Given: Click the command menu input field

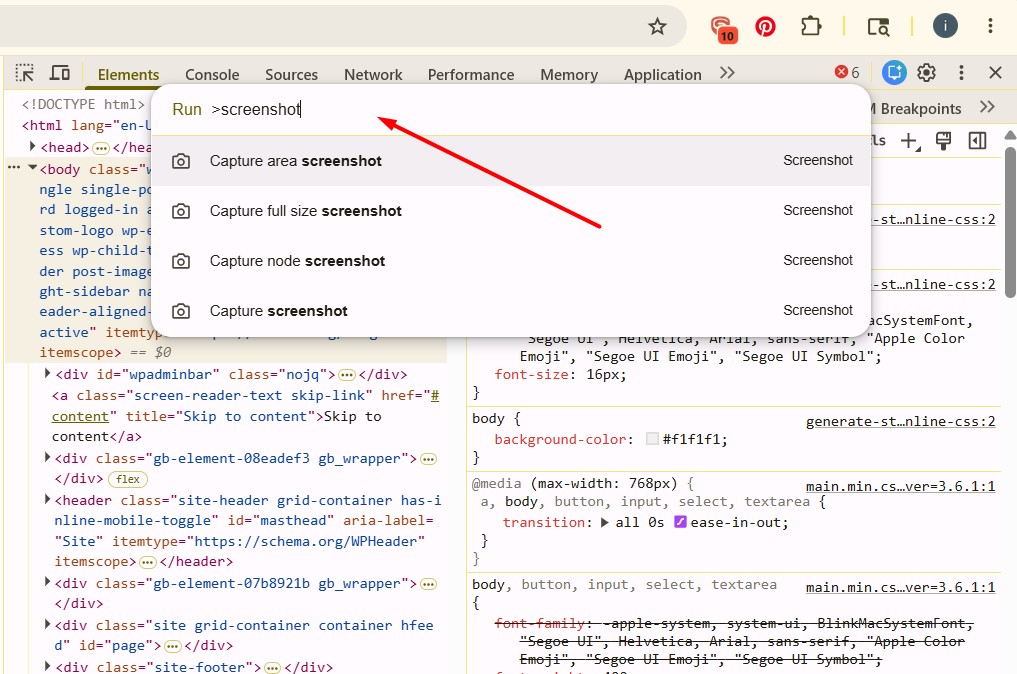Looking at the screenshot, I should coord(510,110).
